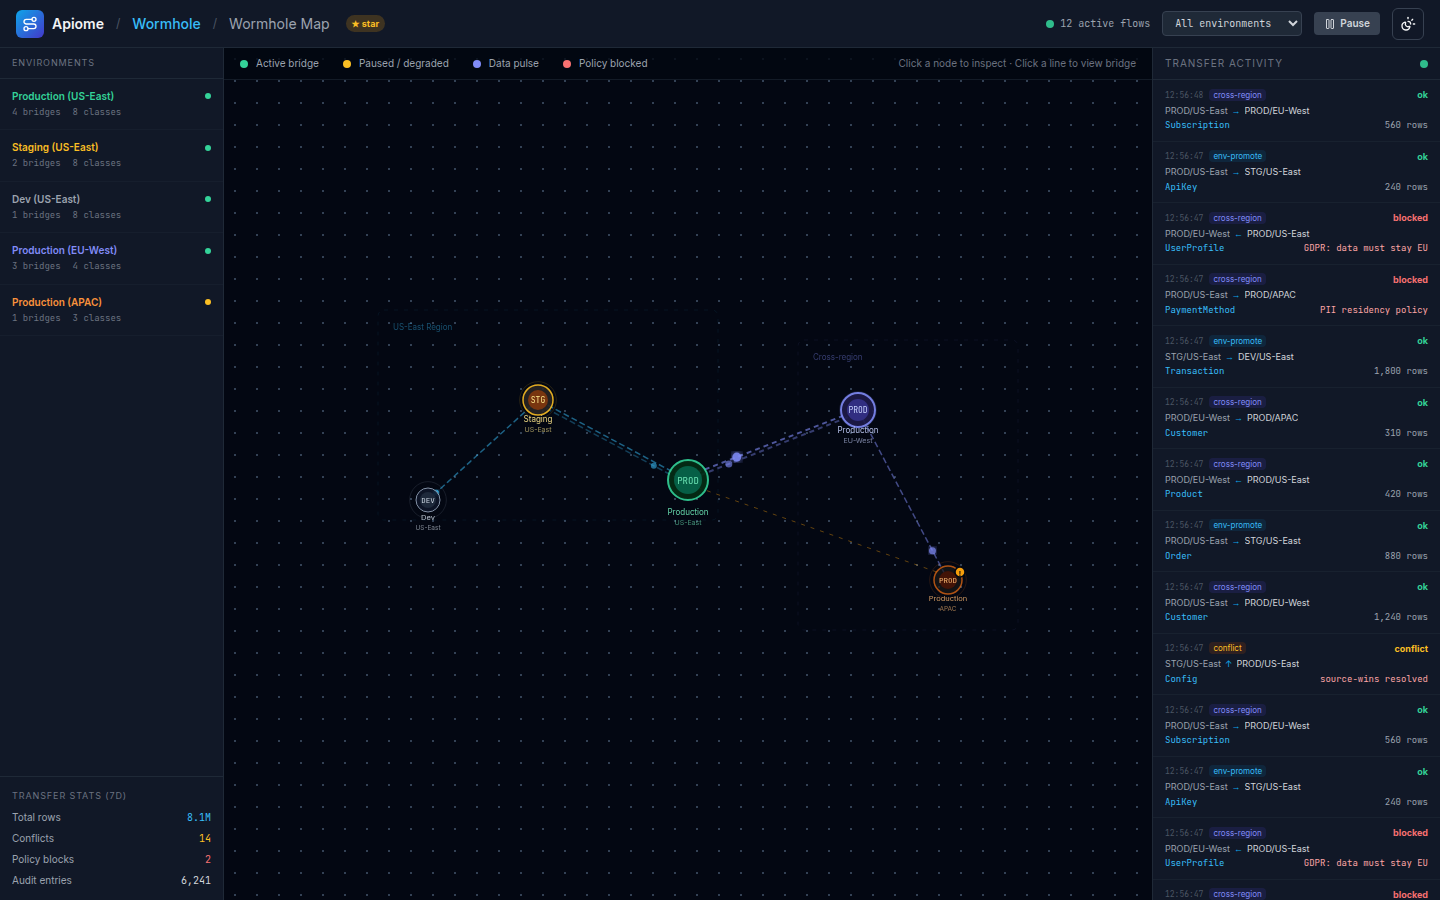Open the PaymentMethod PII residency entry
Viewport: 1440px width, 900px height.
pyautogui.click(x=1296, y=295)
